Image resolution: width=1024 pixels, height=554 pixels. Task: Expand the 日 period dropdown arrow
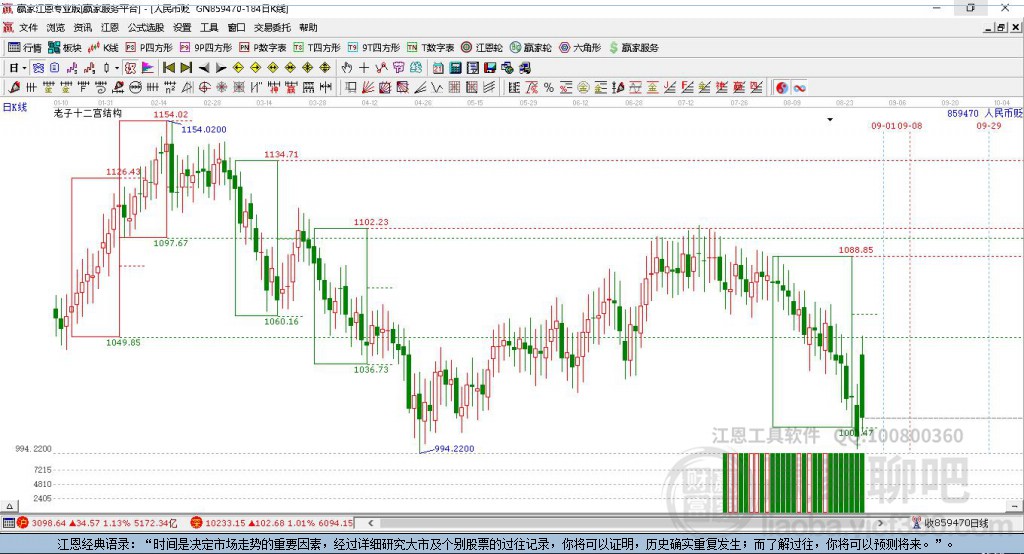pyautogui.click(x=24, y=68)
